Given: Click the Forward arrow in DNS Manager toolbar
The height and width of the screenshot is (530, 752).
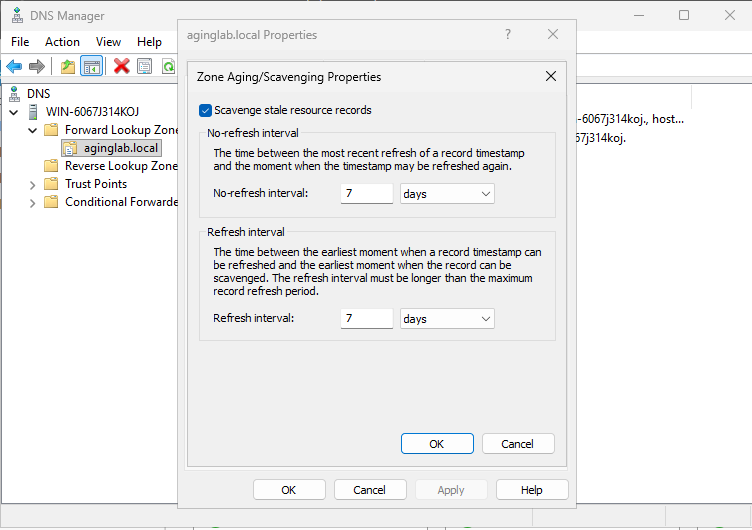Looking at the screenshot, I should point(37,66).
